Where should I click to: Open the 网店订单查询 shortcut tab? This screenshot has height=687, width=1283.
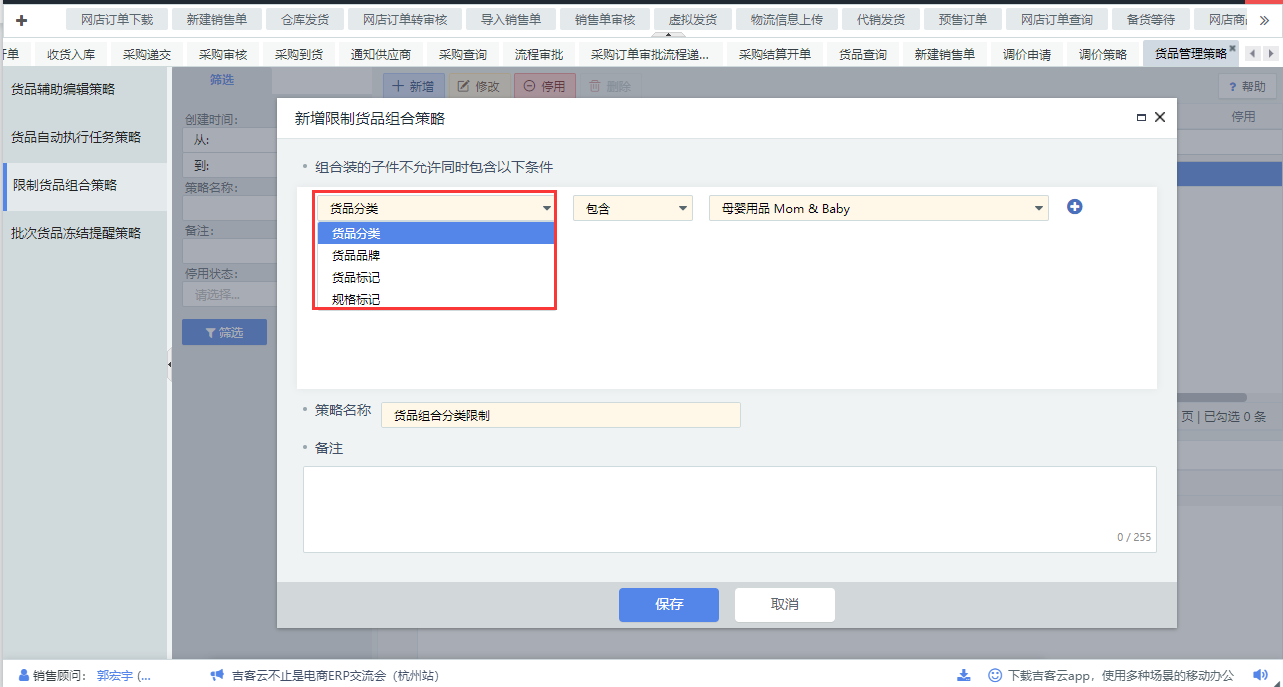(1056, 19)
